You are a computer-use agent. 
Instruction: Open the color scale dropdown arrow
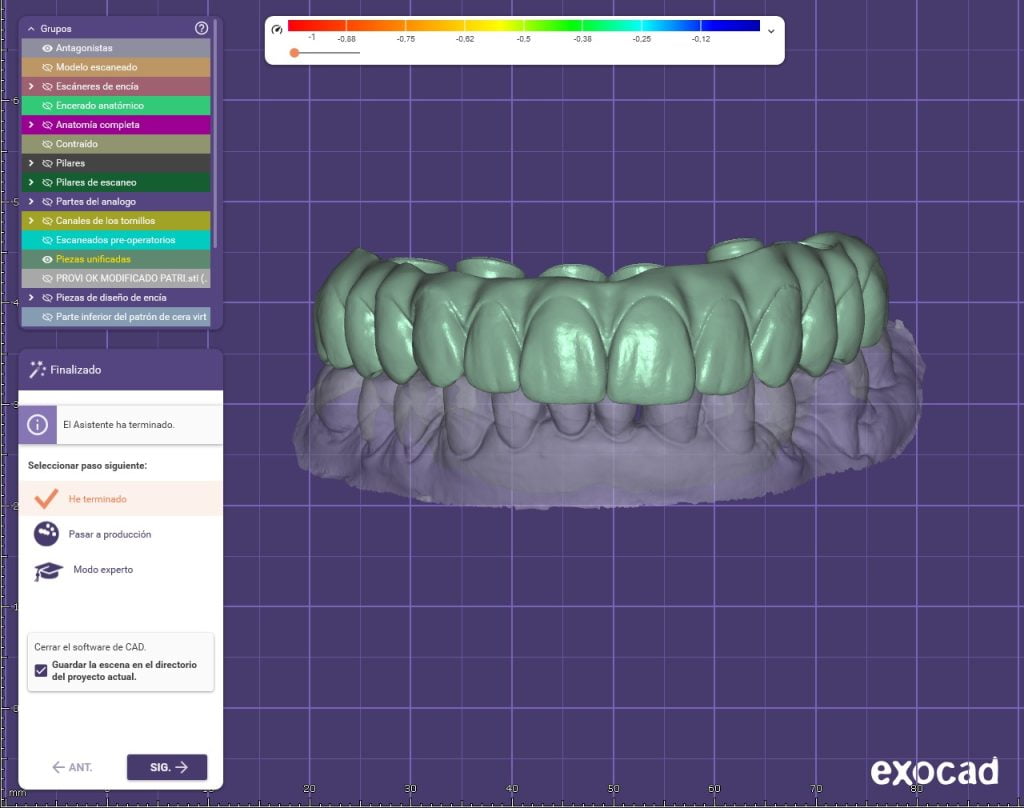770,30
